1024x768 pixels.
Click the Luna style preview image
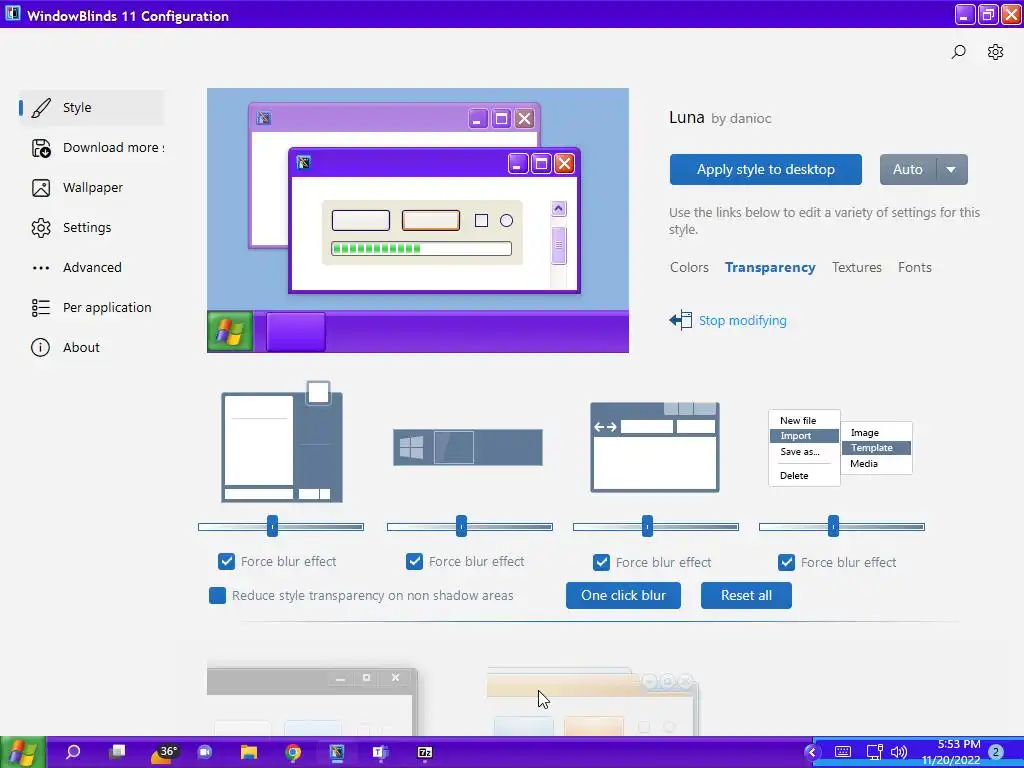click(418, 221)
